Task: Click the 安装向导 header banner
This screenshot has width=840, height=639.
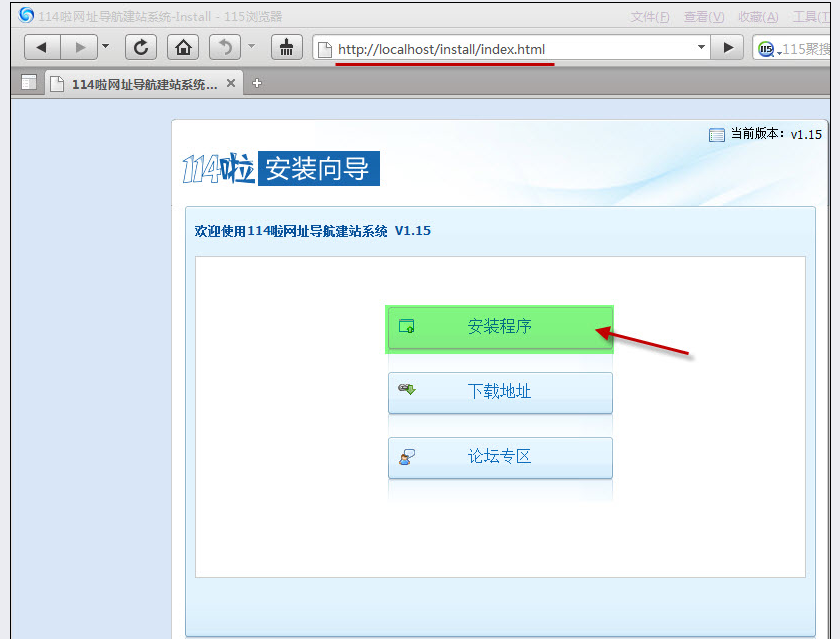Action: (x=319, y=168)
